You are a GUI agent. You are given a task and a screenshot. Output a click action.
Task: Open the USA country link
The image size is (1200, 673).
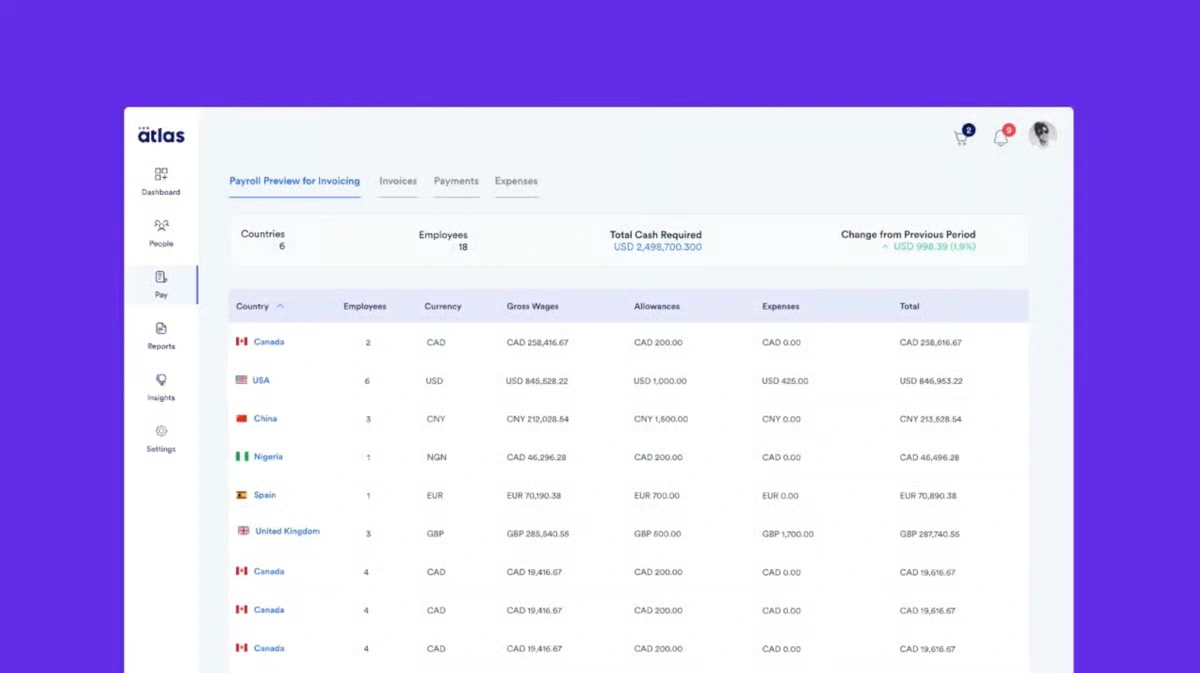coord(261,380)
